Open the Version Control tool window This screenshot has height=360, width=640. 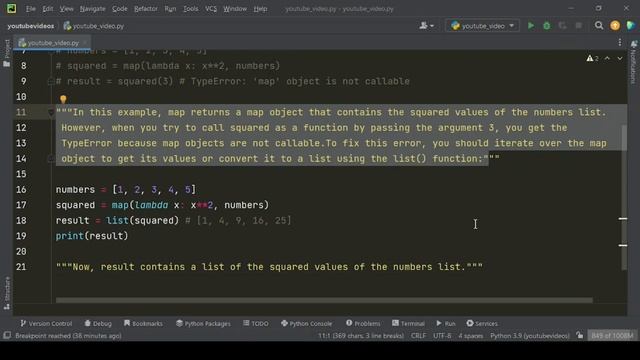tap(46, 323)
